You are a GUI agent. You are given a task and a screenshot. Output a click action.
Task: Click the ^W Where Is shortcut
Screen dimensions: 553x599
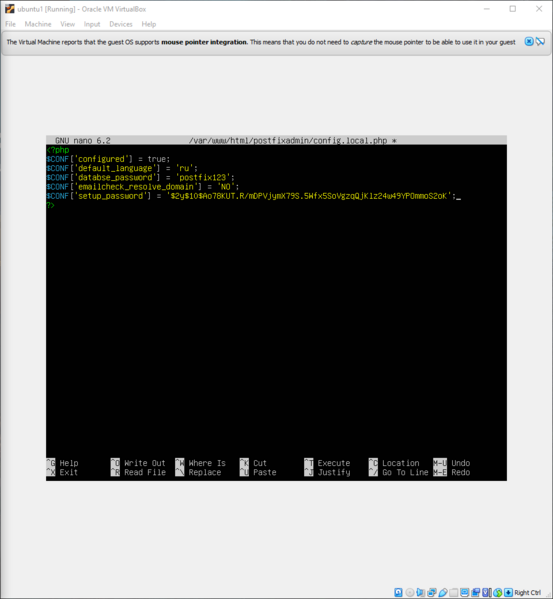pos(201,463)
